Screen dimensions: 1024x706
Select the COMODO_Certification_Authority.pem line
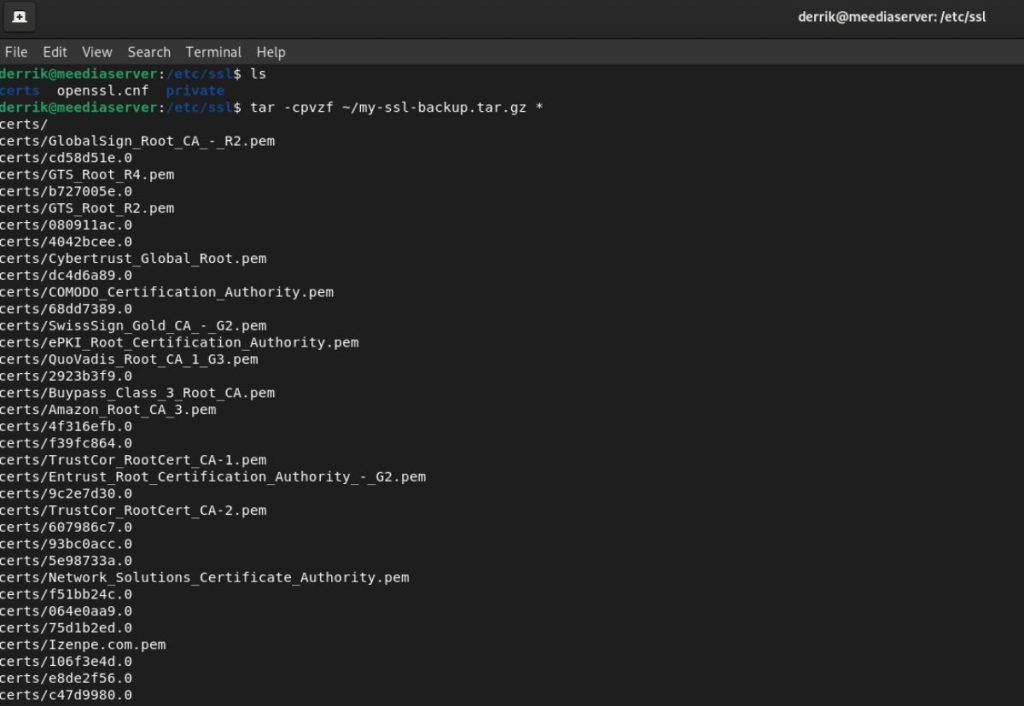(167, 292)
